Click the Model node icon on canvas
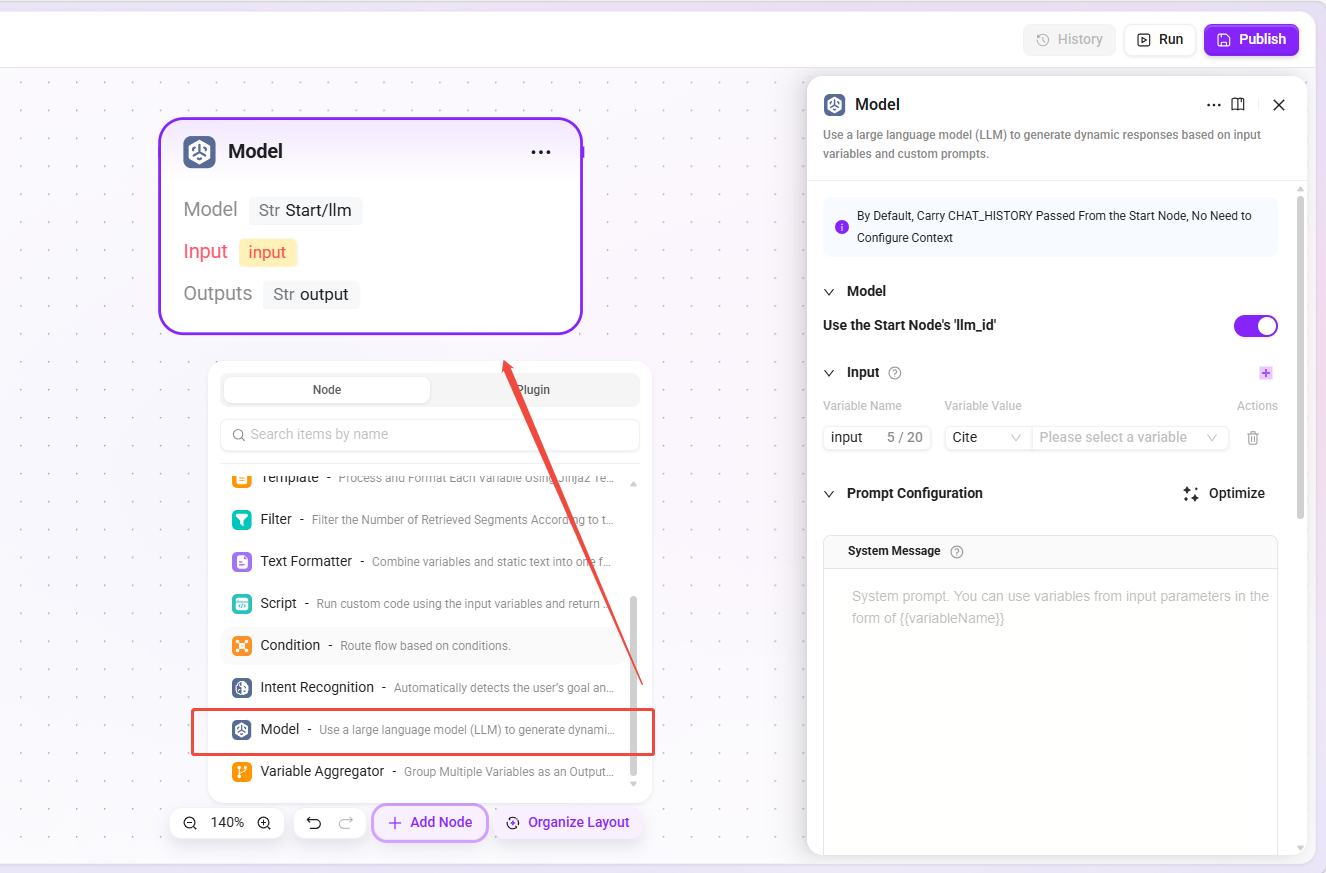This screenshot has height=873, width=1326. tap(200, 152)
